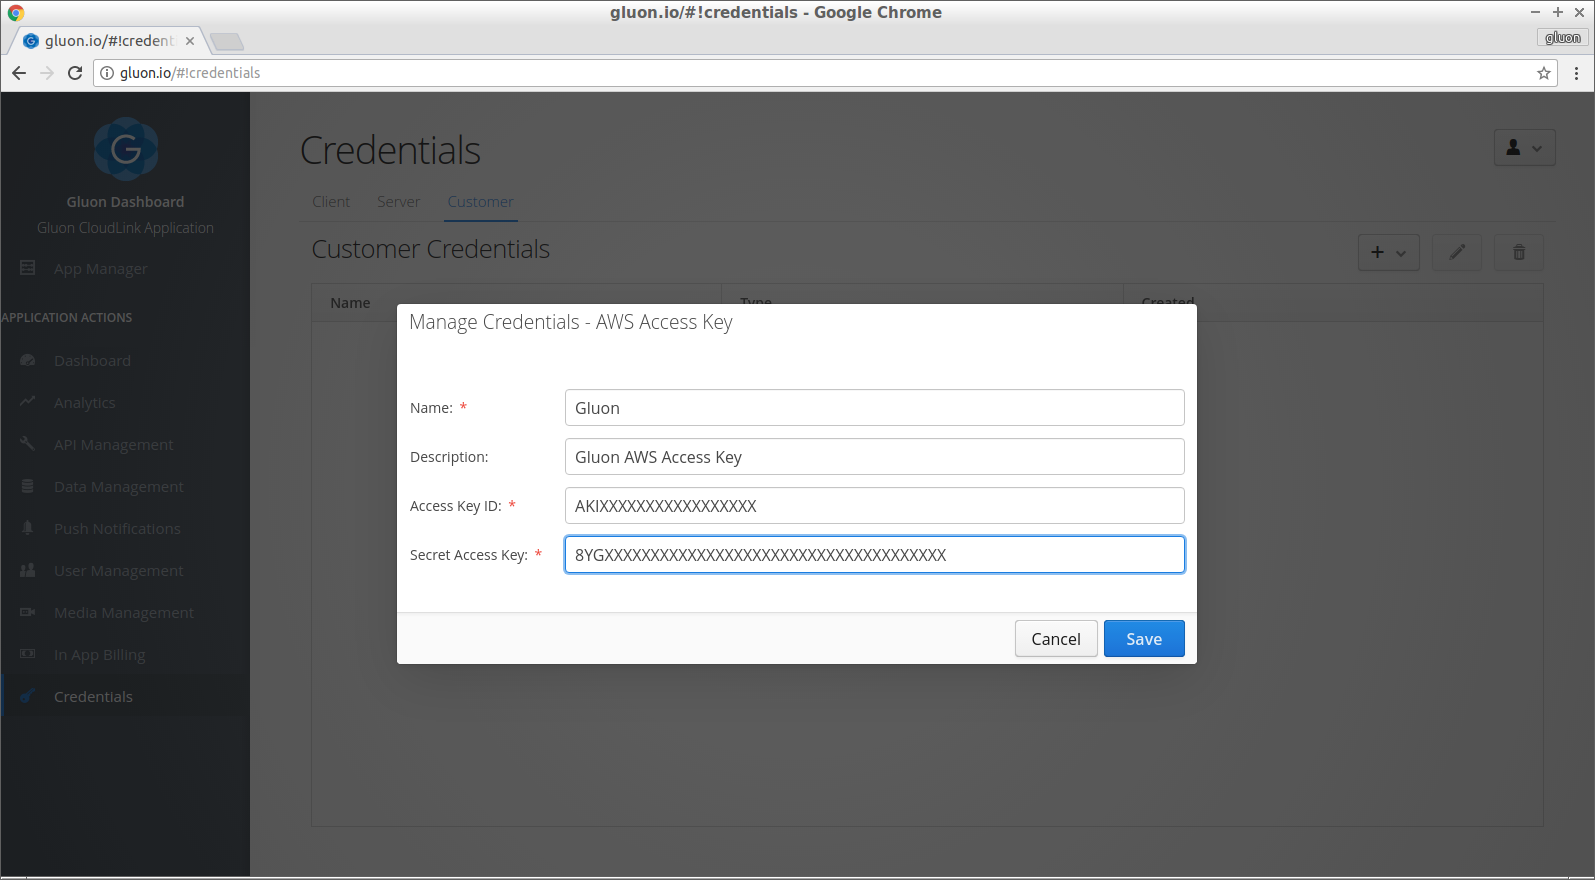Switch to the Server tab
Image resolution: width=1595 pixels, height=880 pixels.
[398, 202]
